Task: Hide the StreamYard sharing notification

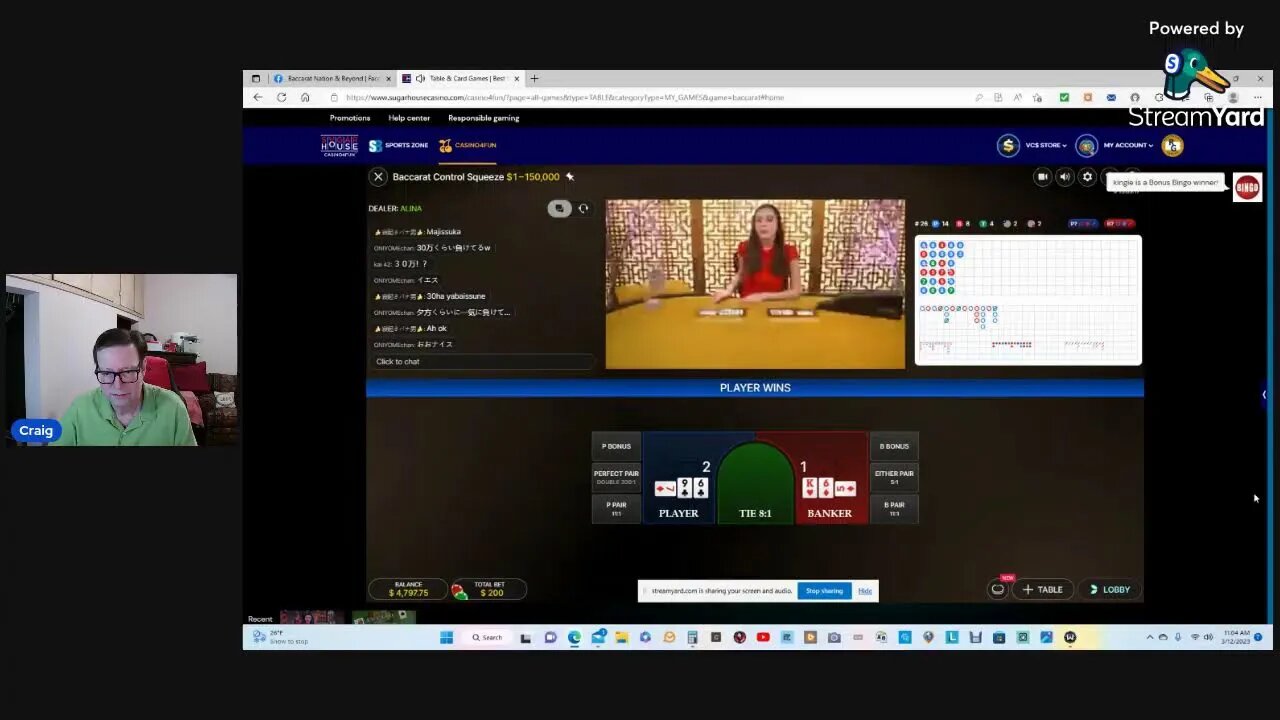Action: tap(865, 591)
